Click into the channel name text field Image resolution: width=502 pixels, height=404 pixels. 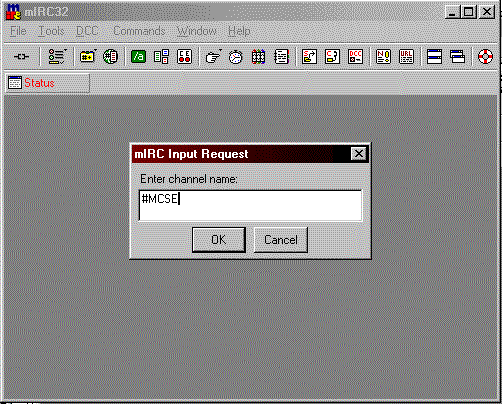pos(250,205)
